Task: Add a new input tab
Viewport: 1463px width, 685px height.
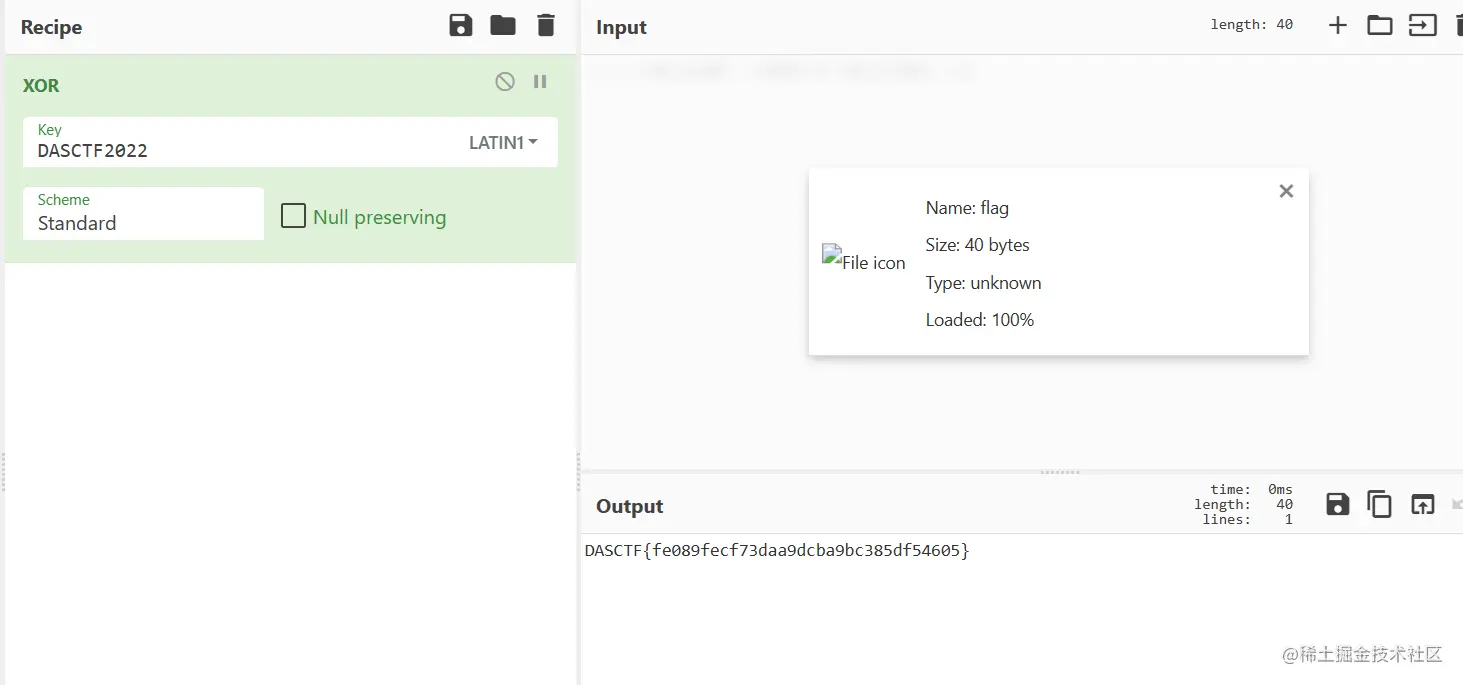Action: tap(1337, 26)
